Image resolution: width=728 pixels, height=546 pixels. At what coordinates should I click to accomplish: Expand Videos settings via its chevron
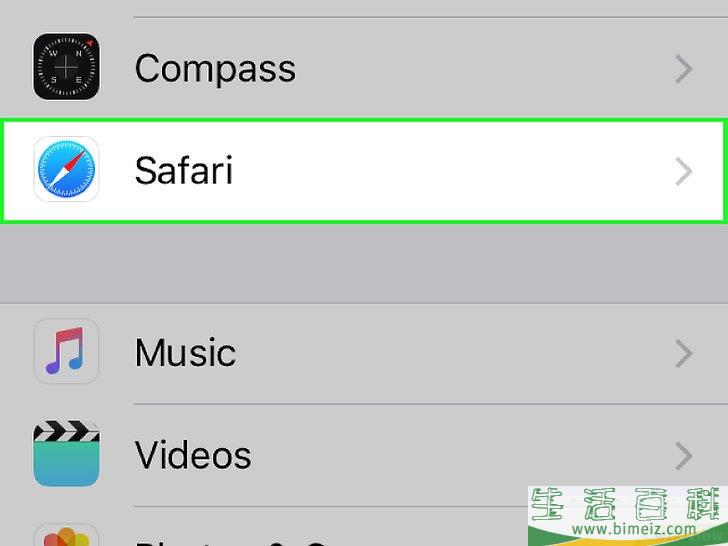pos(683,455)
